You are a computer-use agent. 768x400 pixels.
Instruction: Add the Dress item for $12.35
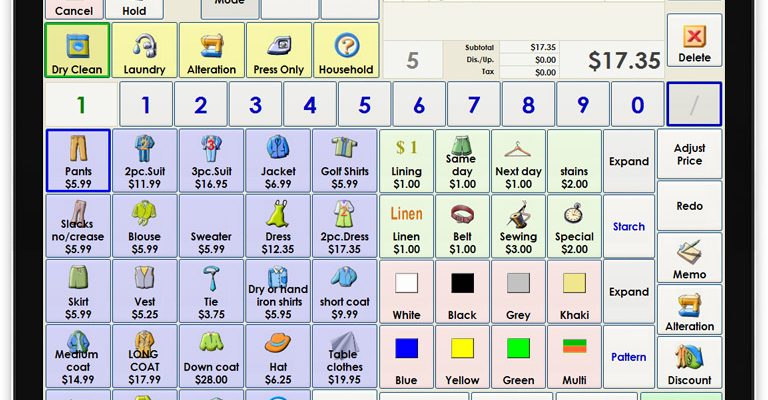(x=277, y=226)
